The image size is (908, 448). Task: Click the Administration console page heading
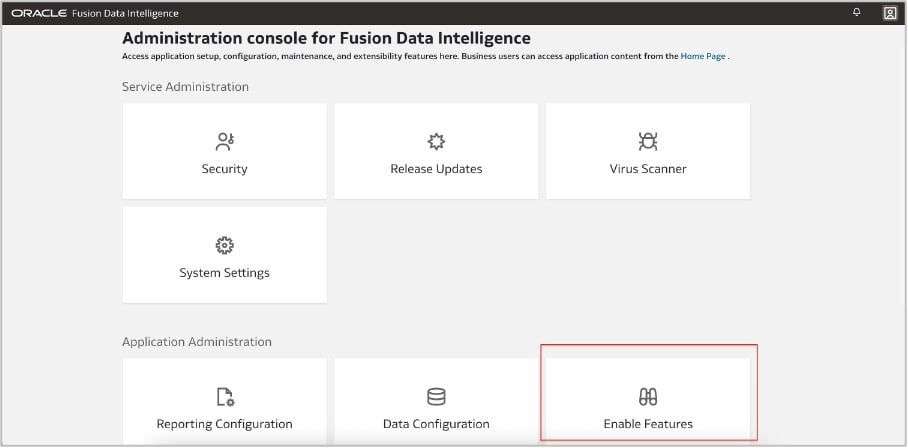(326, 38)
